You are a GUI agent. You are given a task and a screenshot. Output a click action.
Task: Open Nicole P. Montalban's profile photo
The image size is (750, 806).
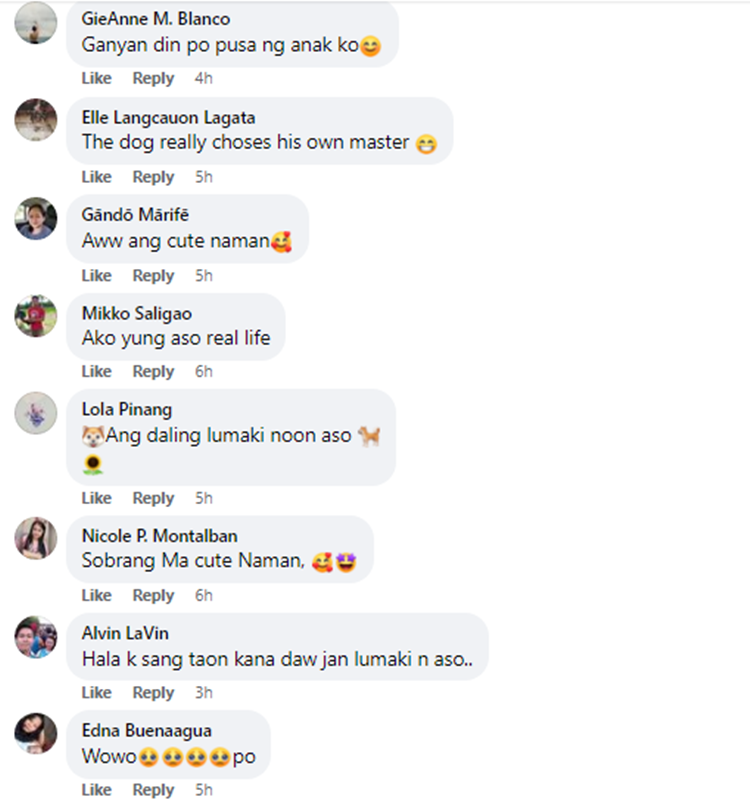pos(35,538)
